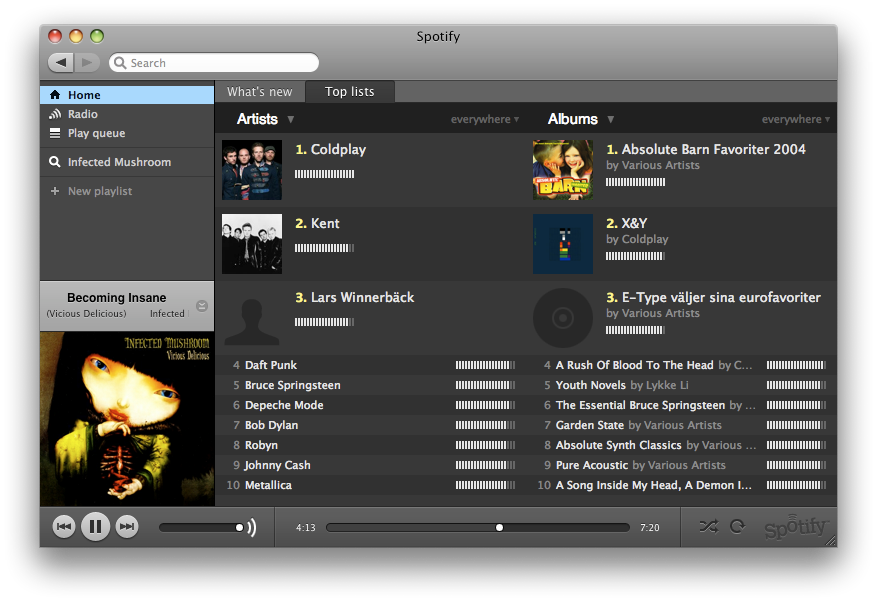Open the X&Y album cover

(x=563, y=244)
